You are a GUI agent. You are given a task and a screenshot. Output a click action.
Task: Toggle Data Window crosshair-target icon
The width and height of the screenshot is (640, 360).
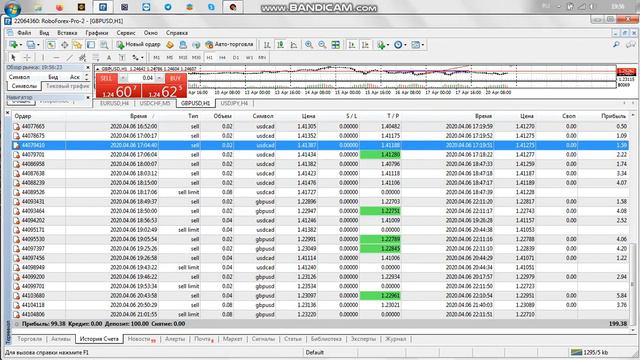click(64, 44)
